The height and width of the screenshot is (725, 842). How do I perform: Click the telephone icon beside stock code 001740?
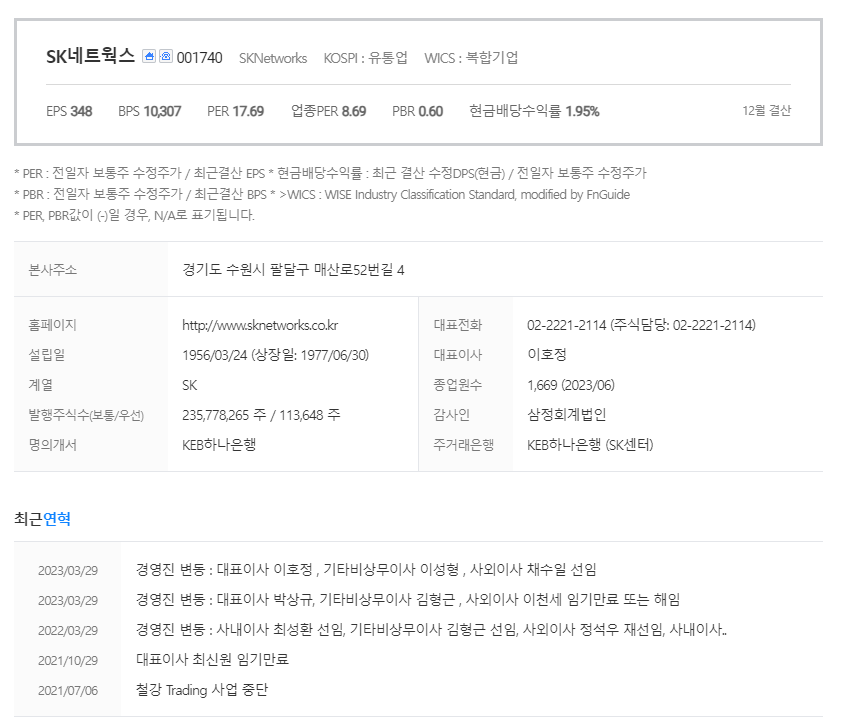click(x=166, y=56)
